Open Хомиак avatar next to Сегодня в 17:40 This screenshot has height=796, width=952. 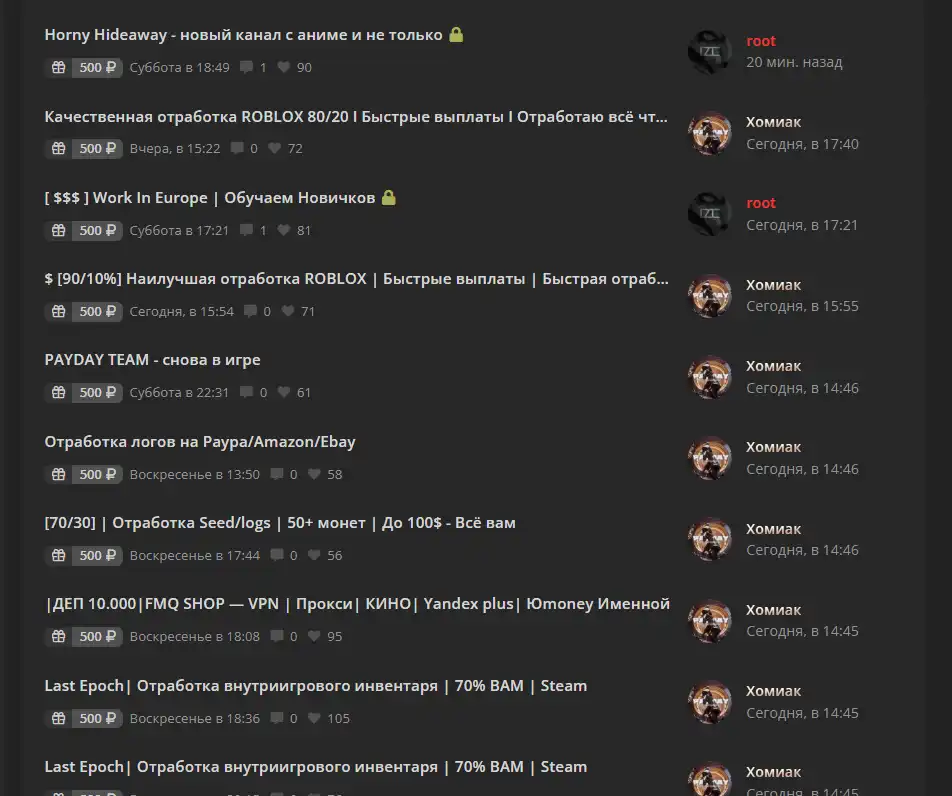point(709,133)
